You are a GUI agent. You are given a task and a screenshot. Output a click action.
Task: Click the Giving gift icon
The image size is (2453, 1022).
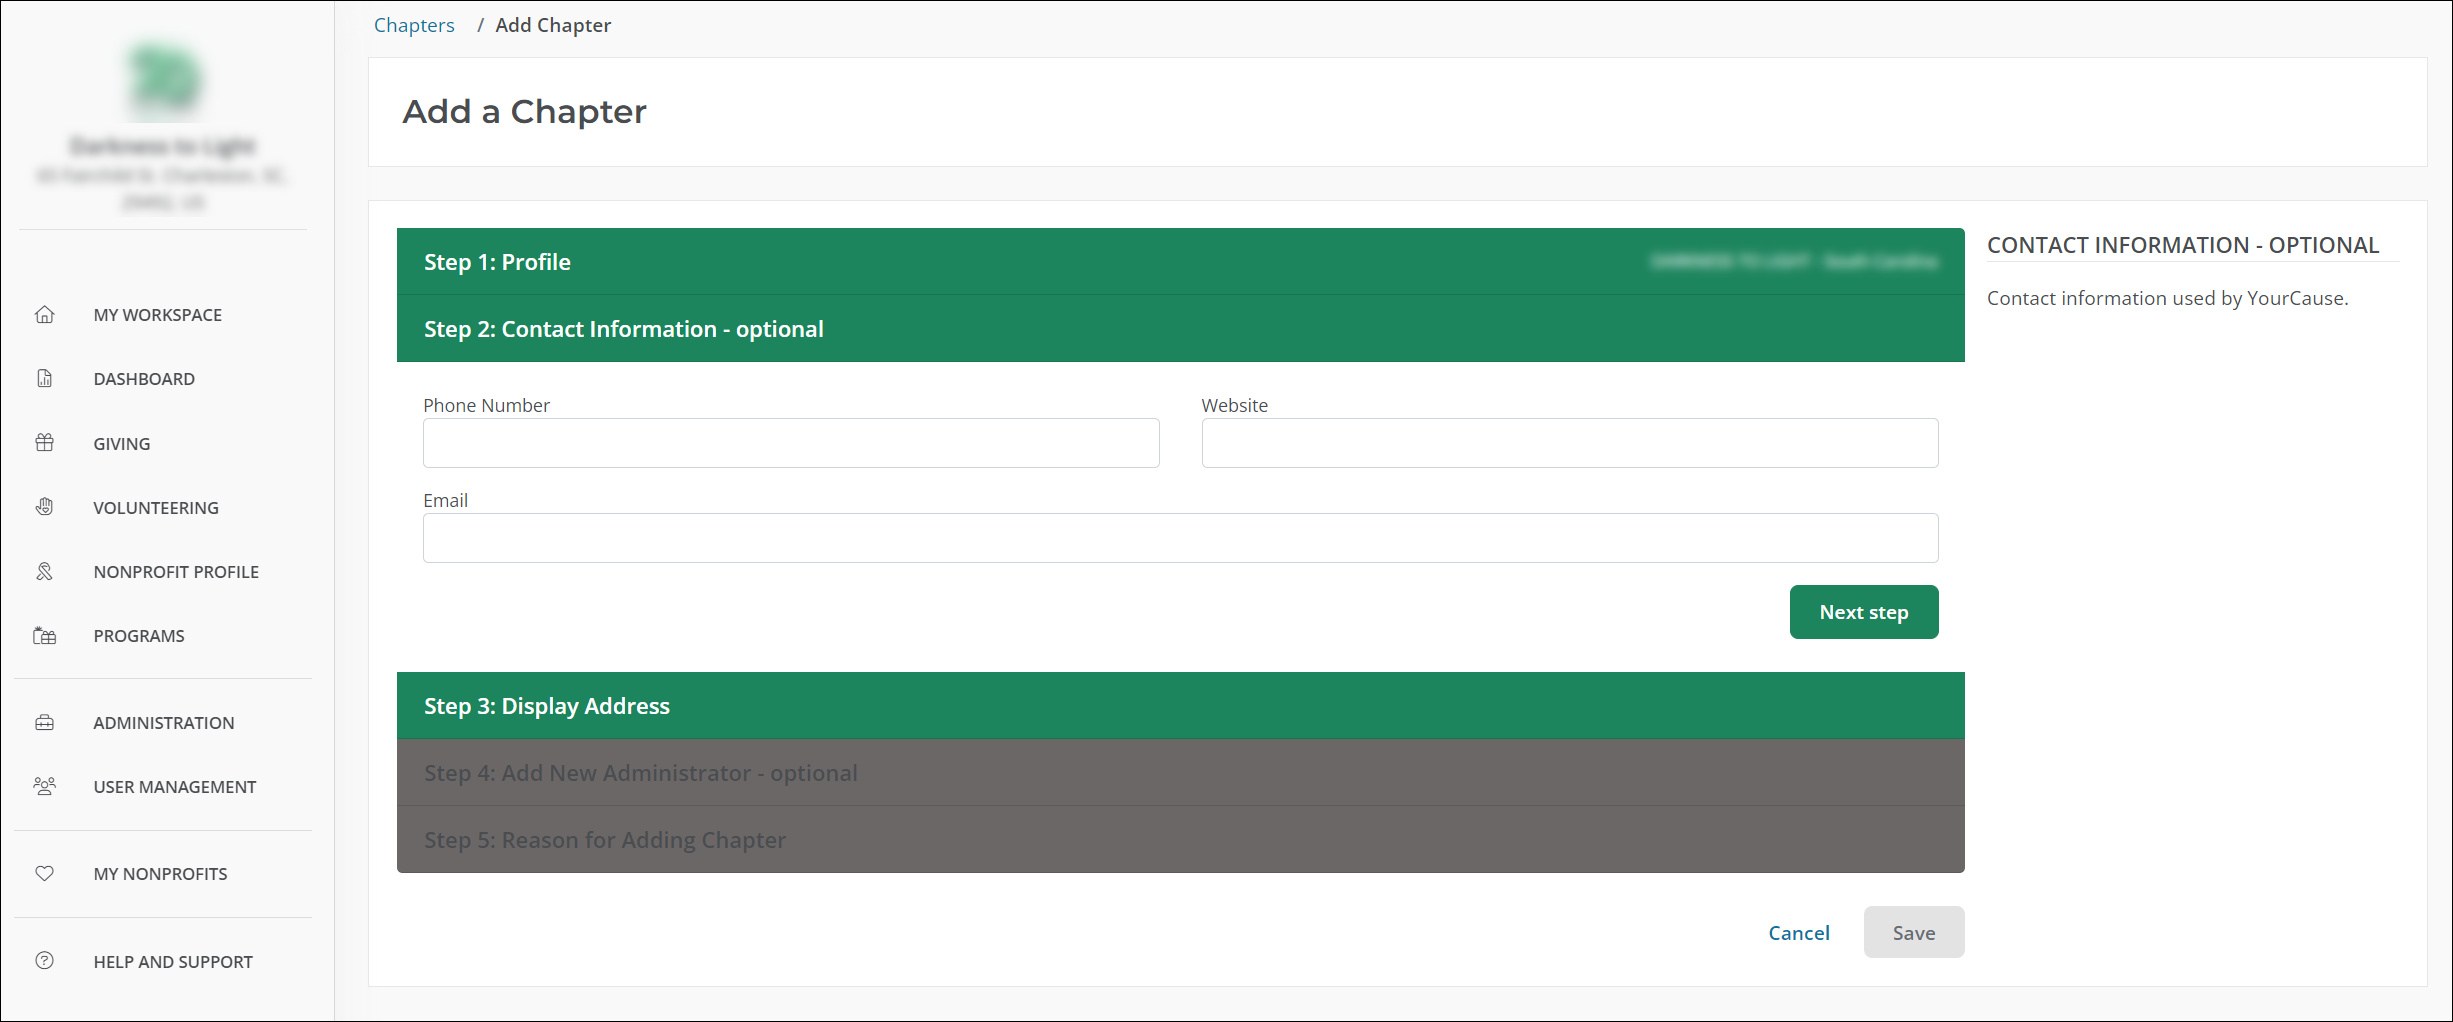point(45,443)
